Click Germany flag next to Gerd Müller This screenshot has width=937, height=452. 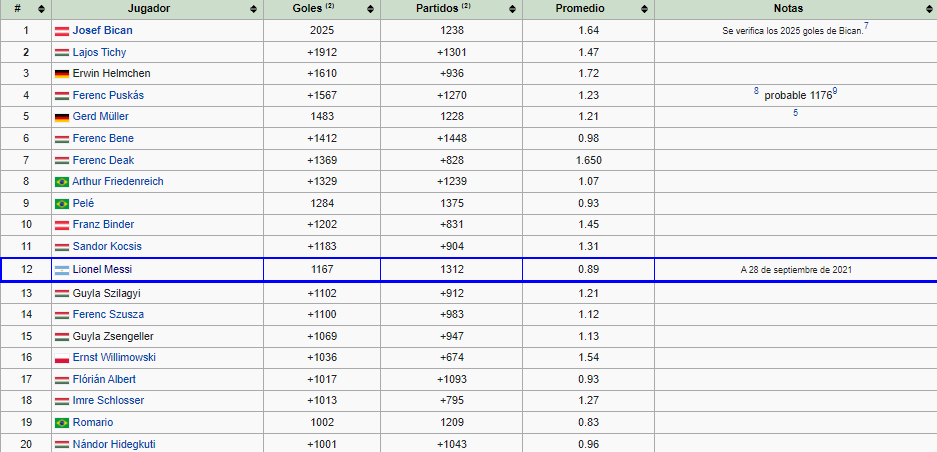[62, 117]
